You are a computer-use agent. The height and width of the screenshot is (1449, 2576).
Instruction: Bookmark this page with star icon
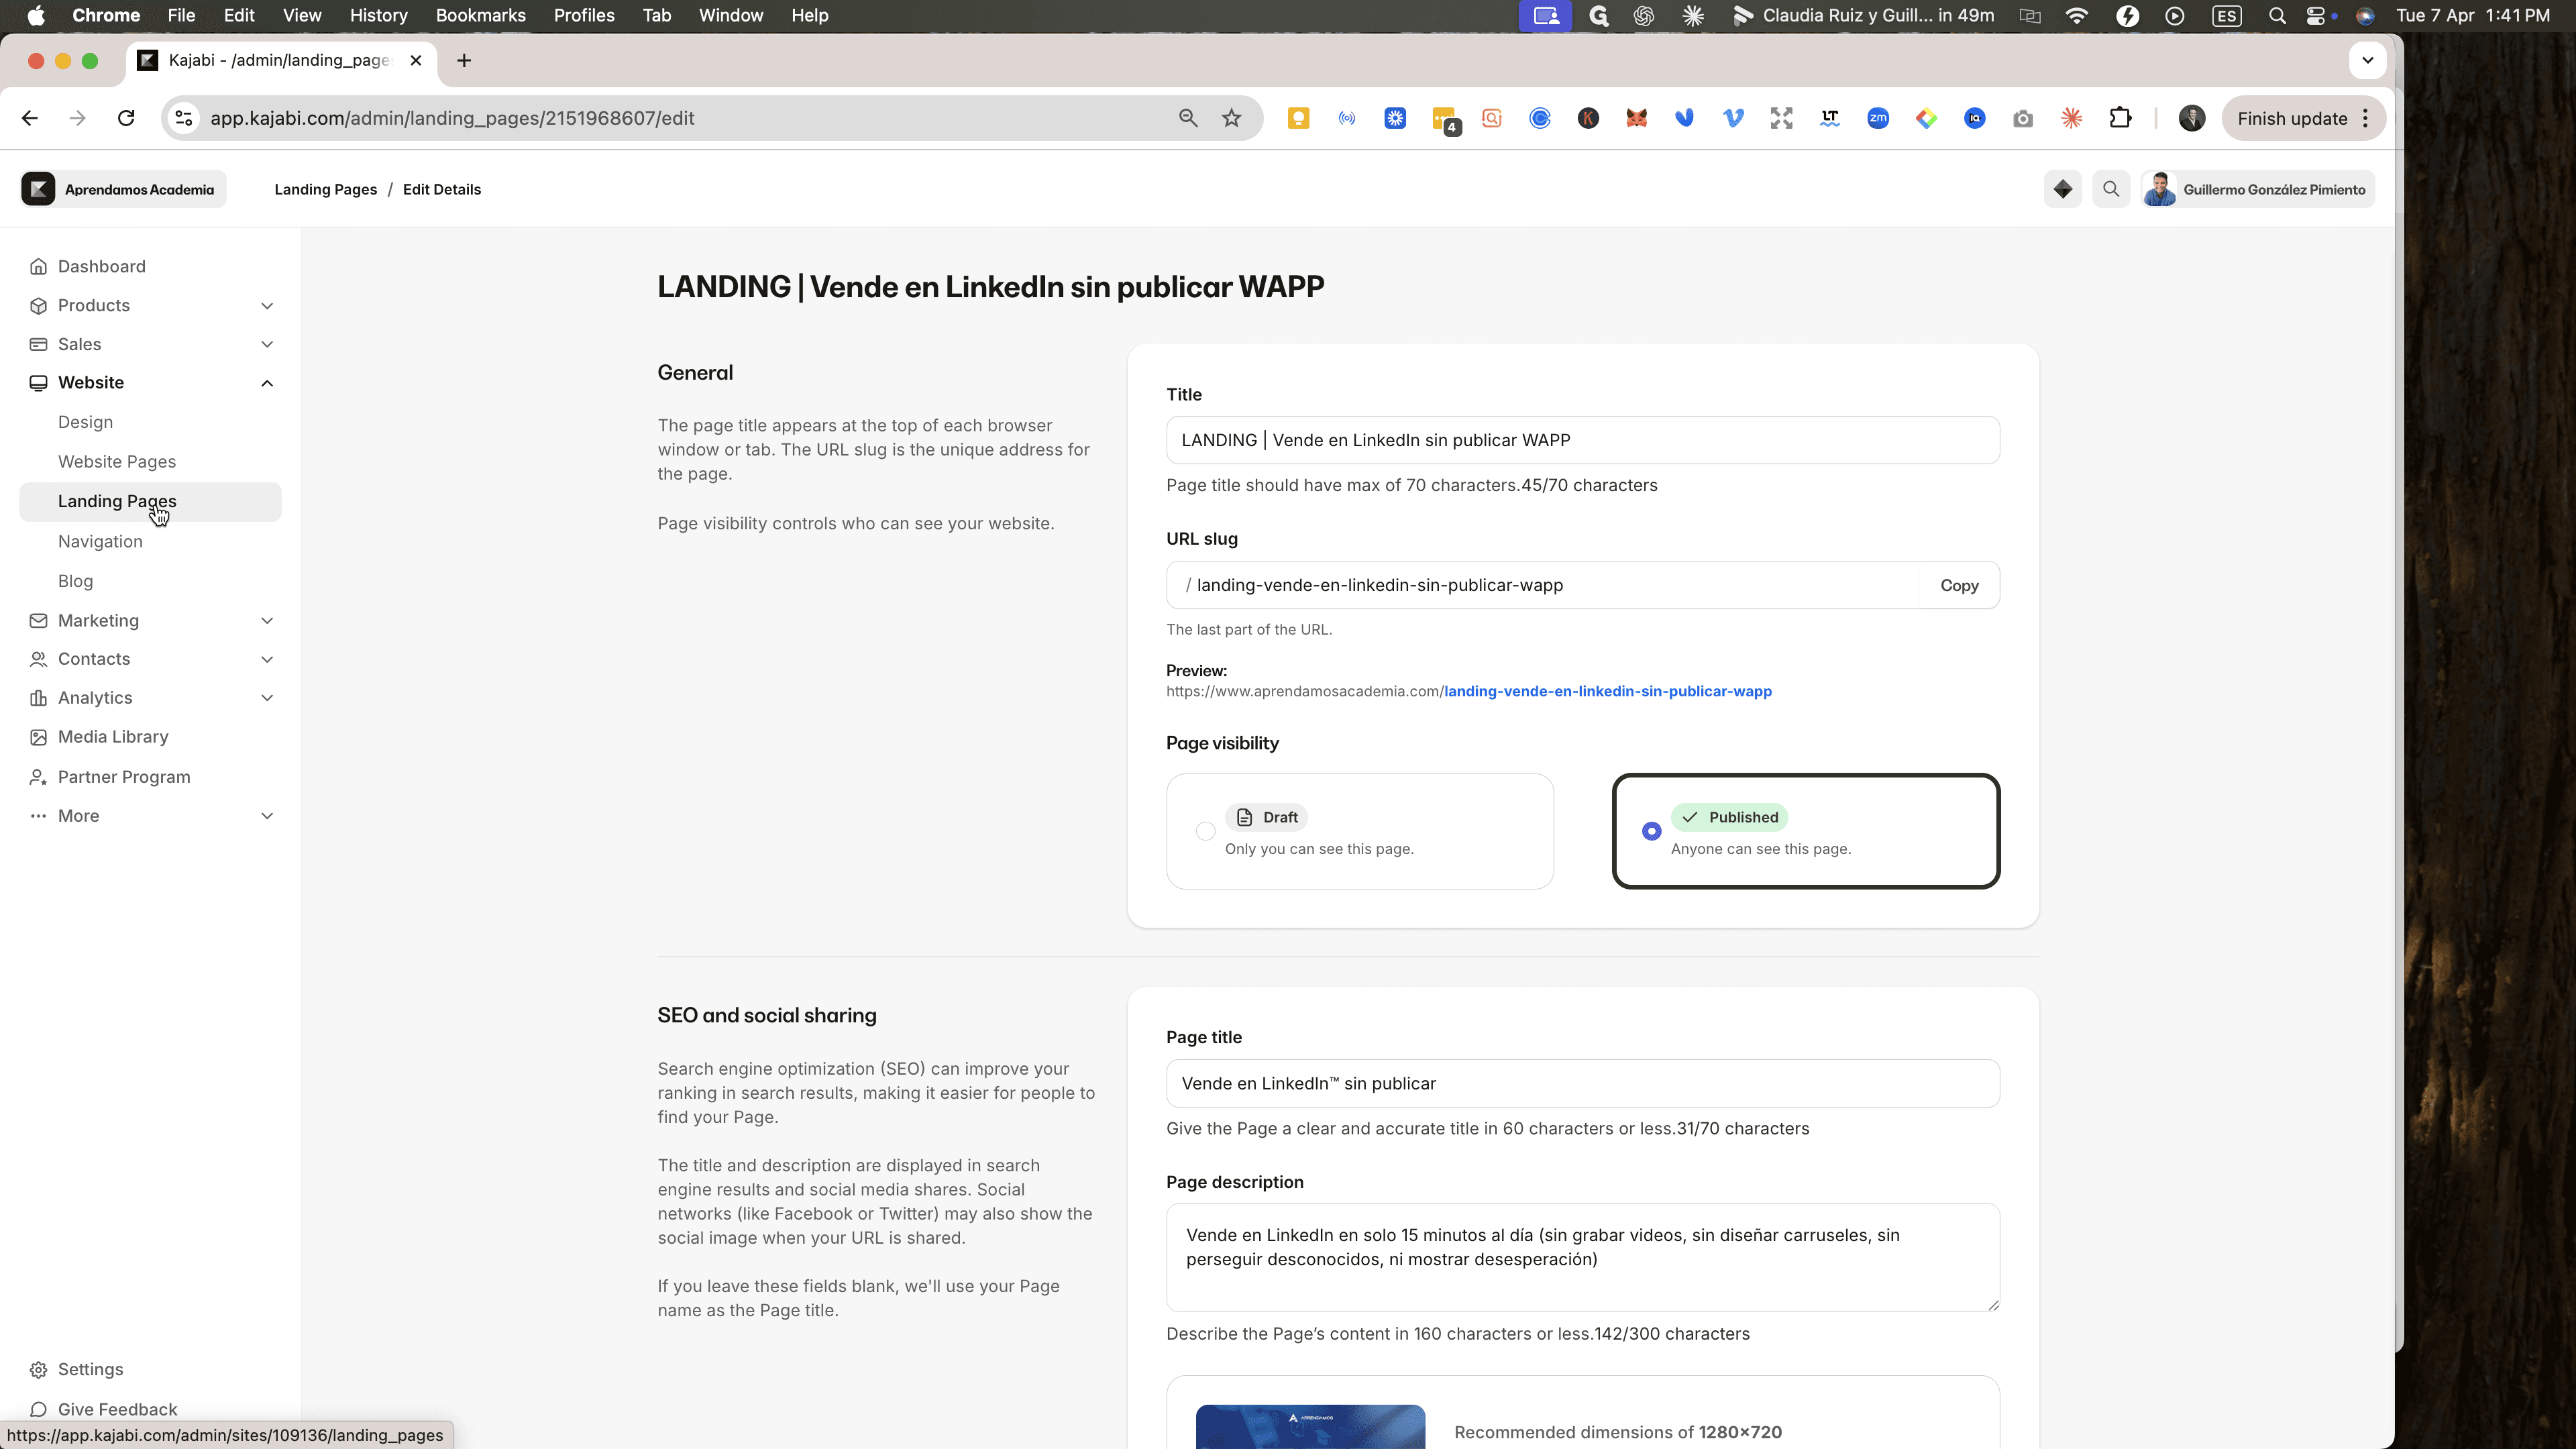click(x=1231, y=118)
